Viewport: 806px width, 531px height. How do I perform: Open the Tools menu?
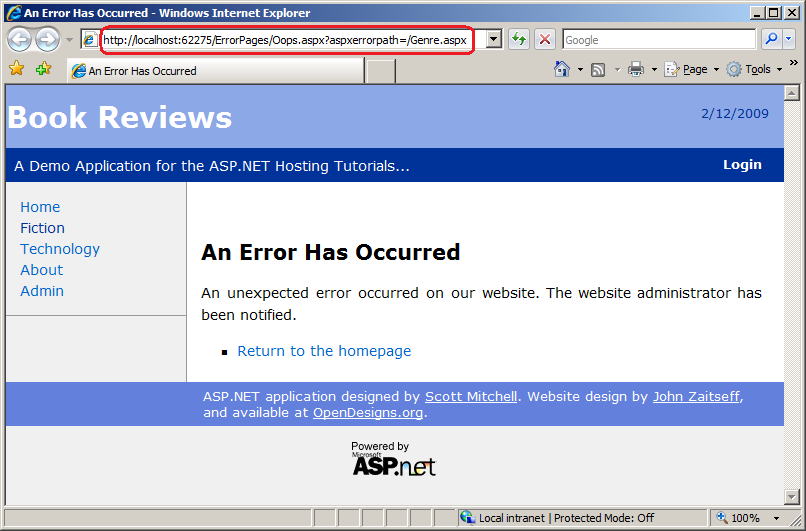[754, 69]
